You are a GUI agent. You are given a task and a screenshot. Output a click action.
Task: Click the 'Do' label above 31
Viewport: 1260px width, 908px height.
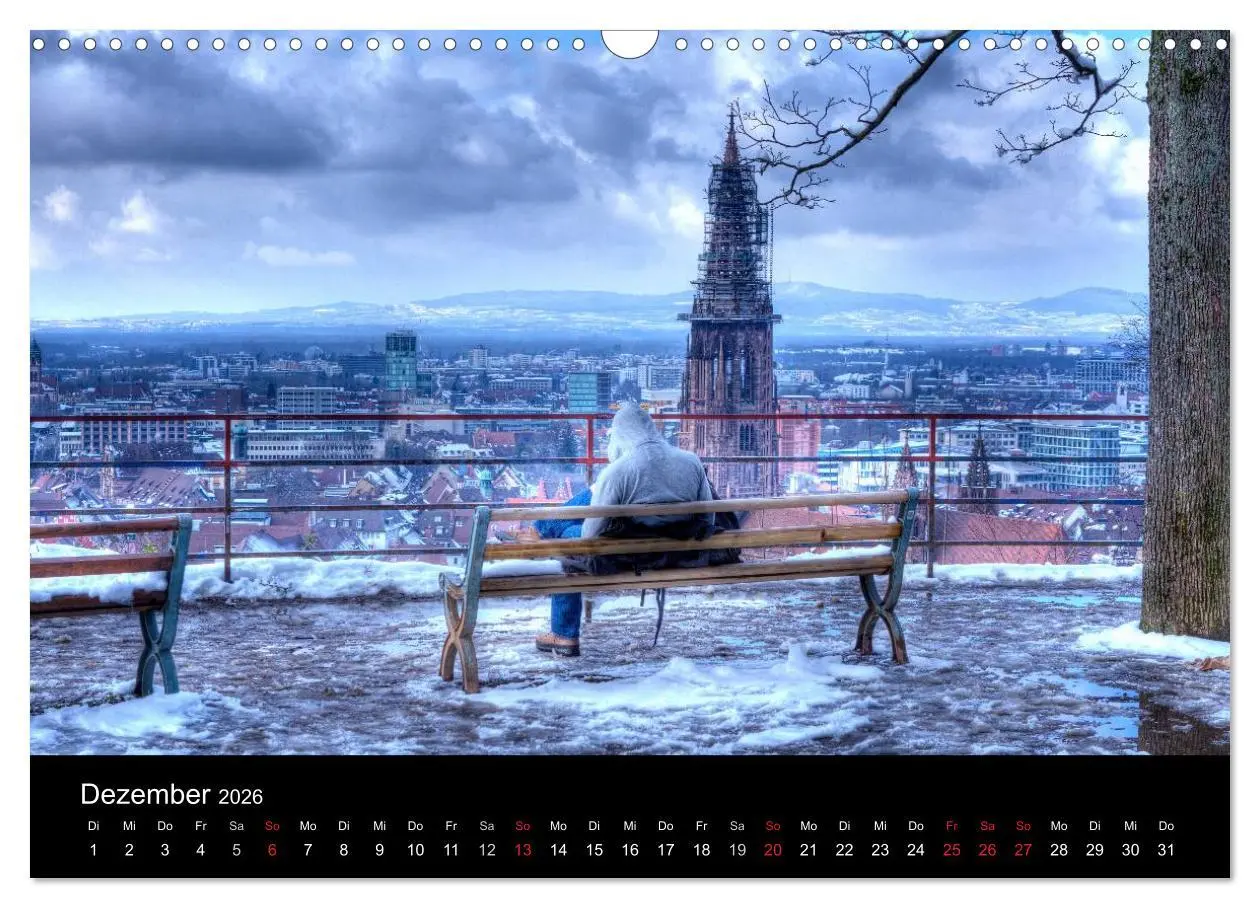click(x=1166, y=826)
